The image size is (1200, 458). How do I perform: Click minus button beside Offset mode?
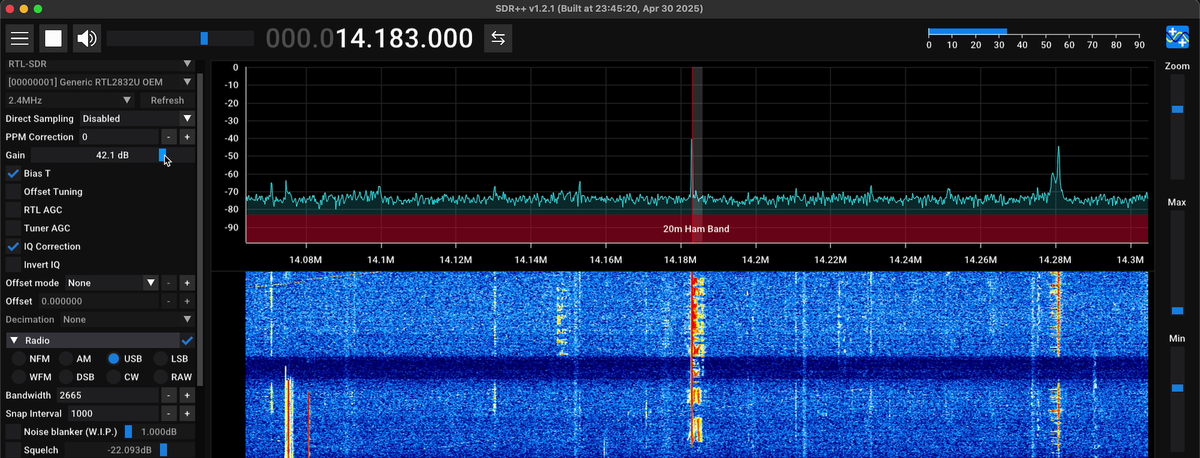(x=168, y=283)
